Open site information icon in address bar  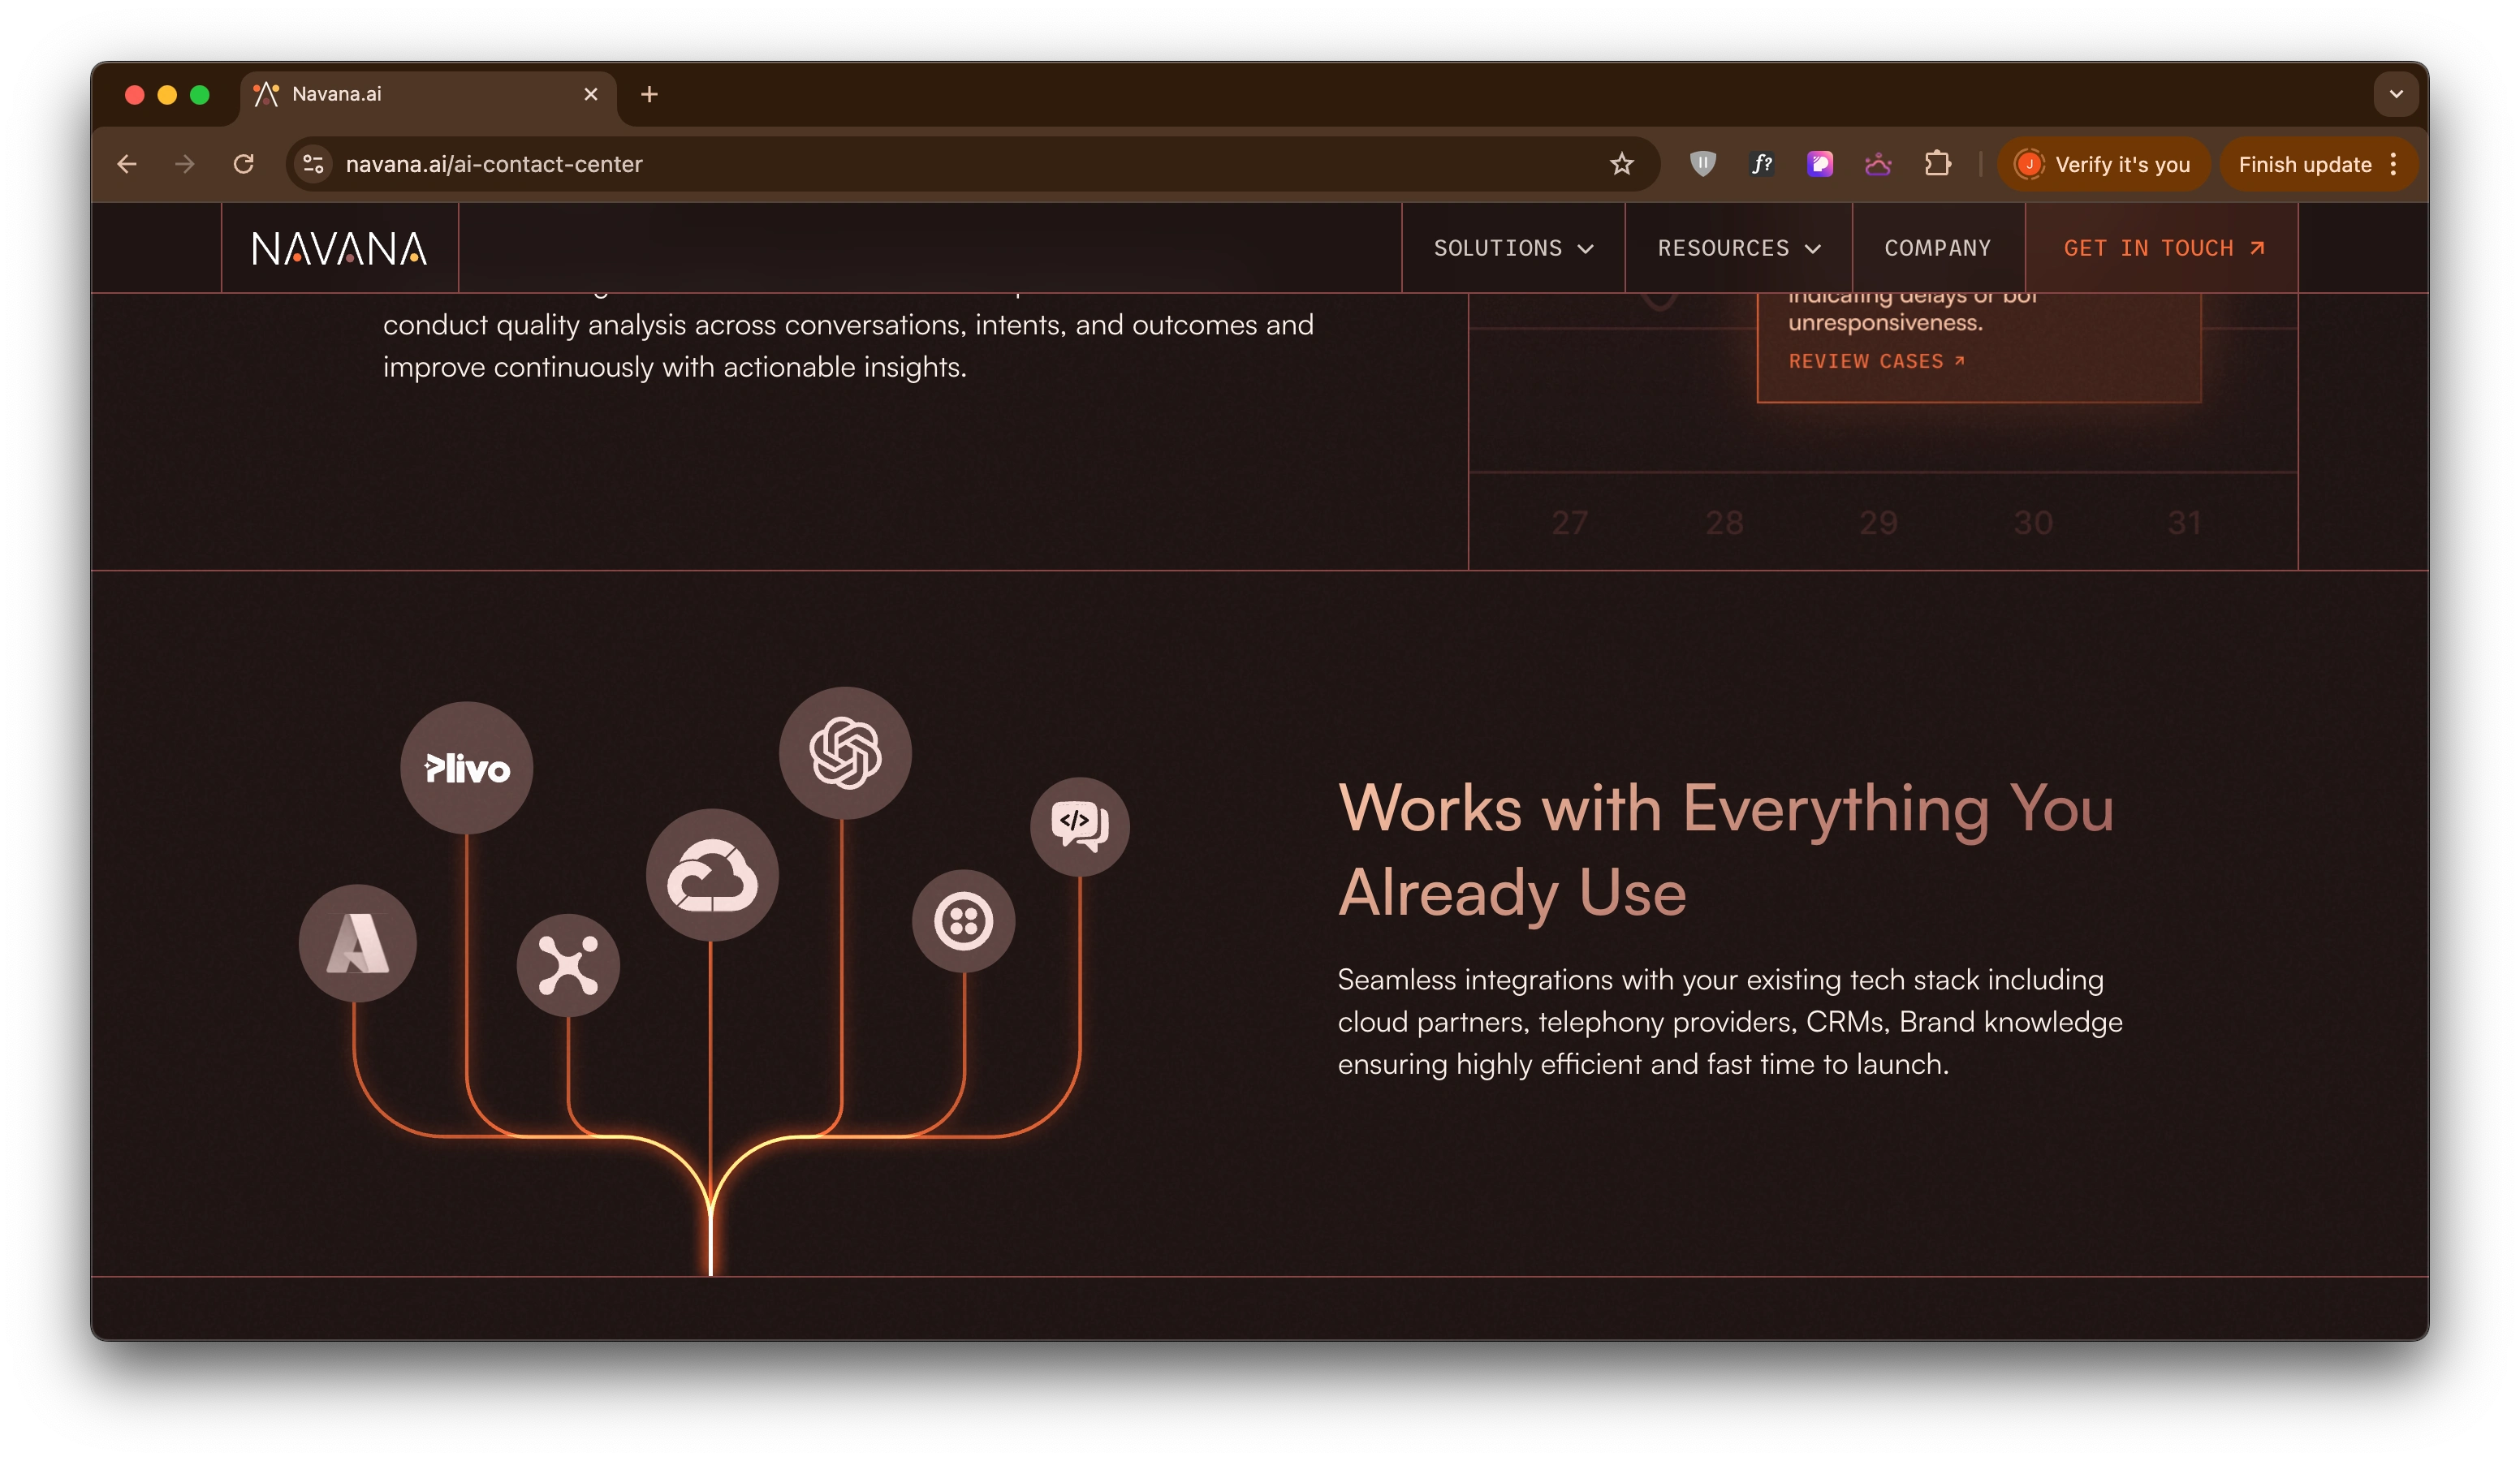click(x=314, y=164)
